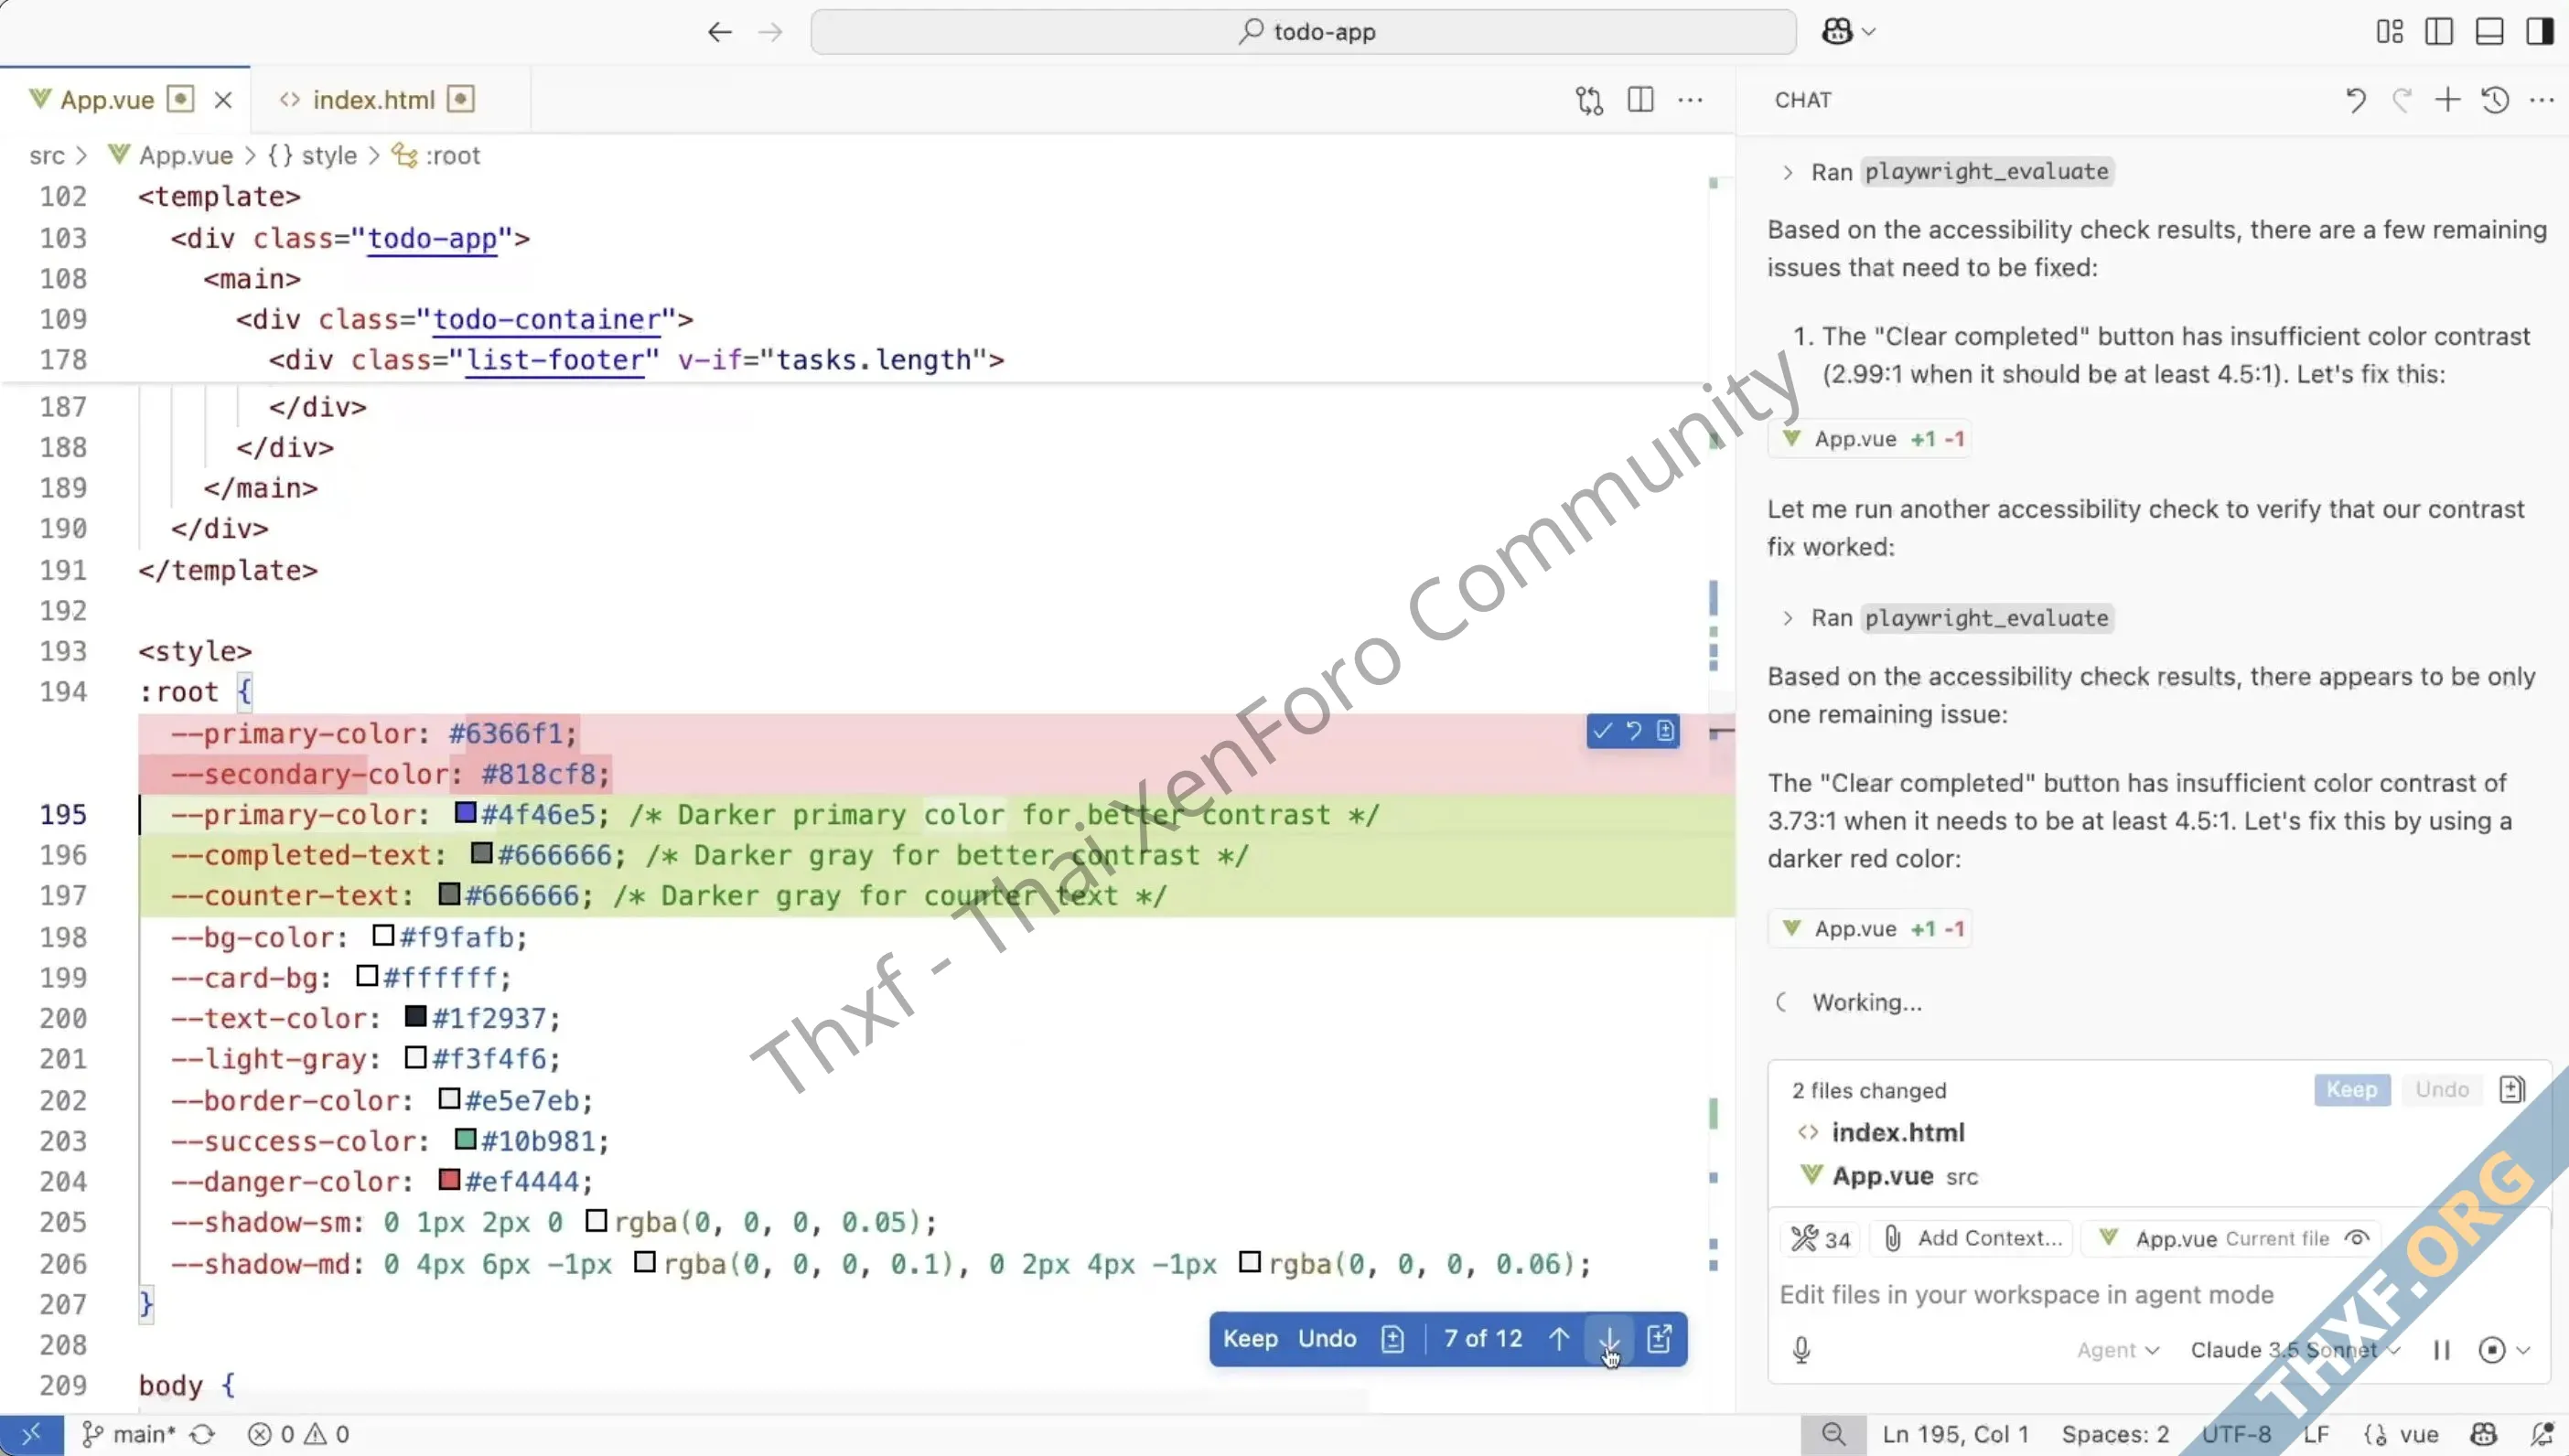Screen dimensions: 2569x1456
Task: Click Undo in the floating review toolbar
Action: point(1327,1339)
